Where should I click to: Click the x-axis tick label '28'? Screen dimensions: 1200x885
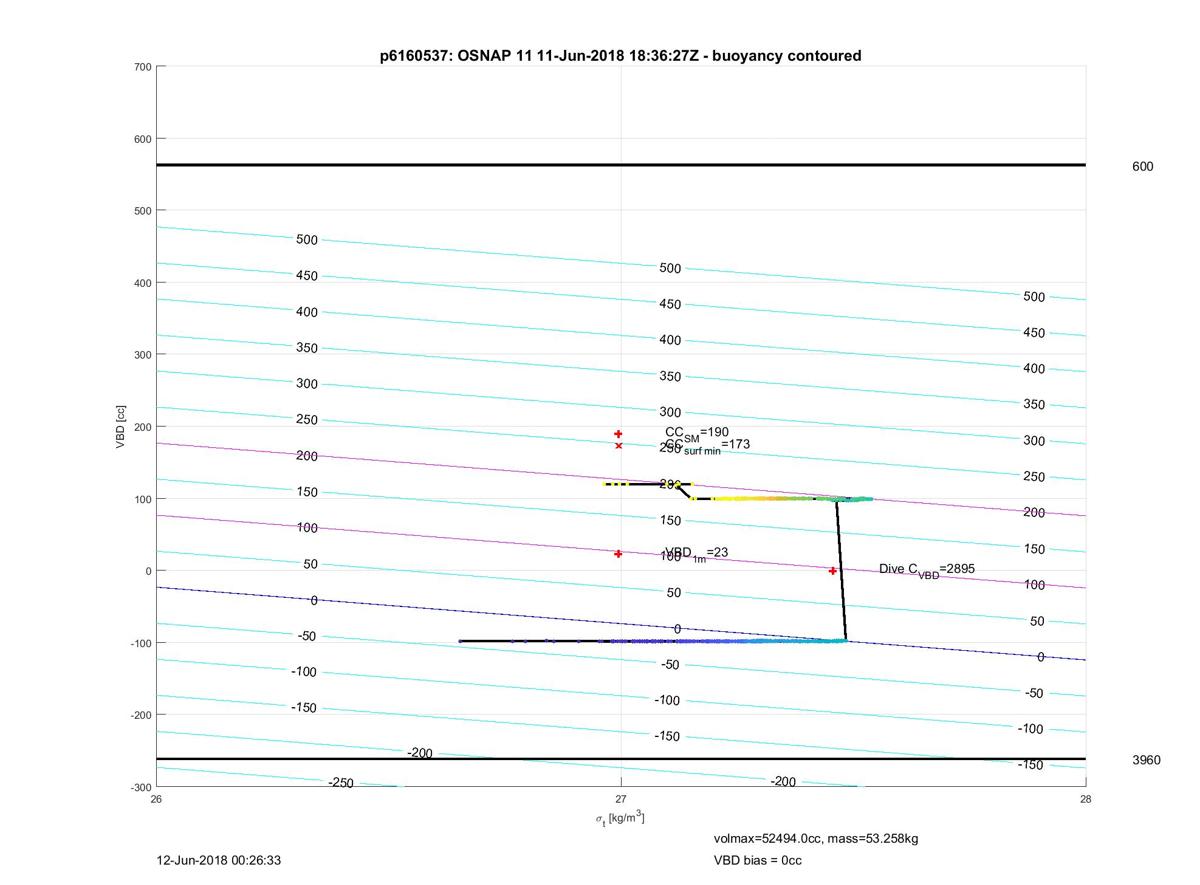[1085, 799]
